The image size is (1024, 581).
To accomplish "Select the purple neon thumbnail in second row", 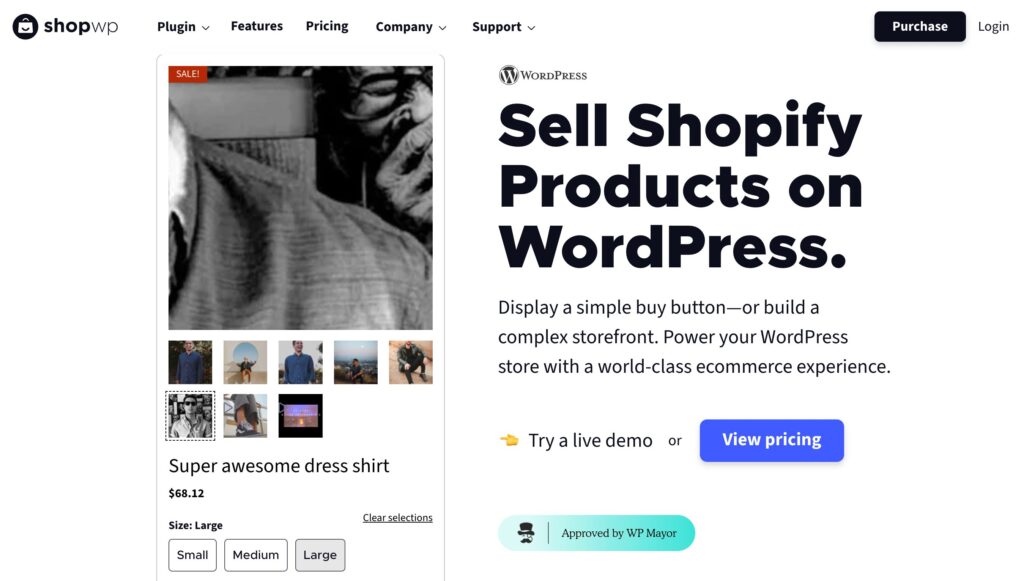I will [300, 415].
